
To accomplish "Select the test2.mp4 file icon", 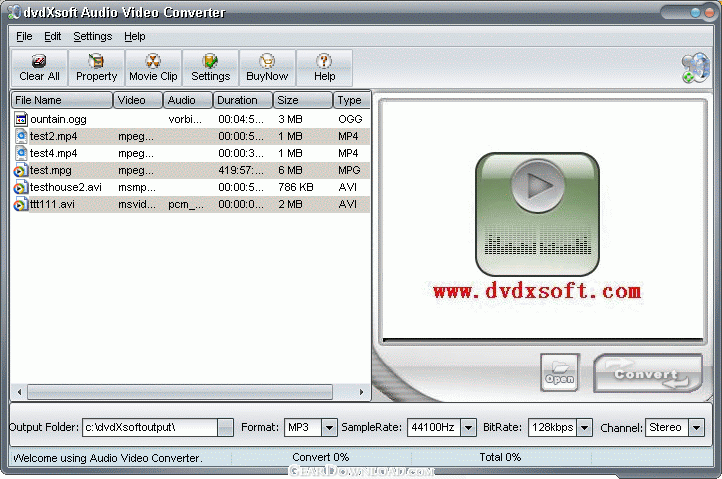I will click(21, 136).
